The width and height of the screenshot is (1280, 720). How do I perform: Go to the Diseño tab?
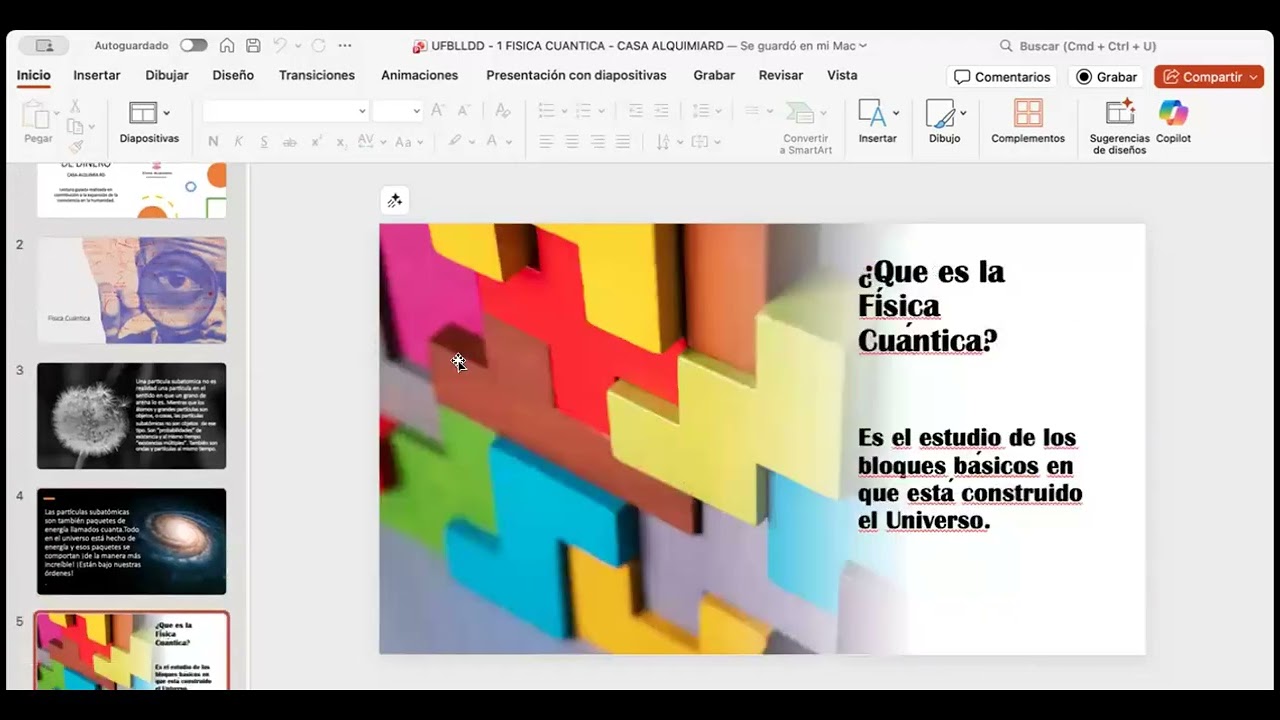(233, 75)
